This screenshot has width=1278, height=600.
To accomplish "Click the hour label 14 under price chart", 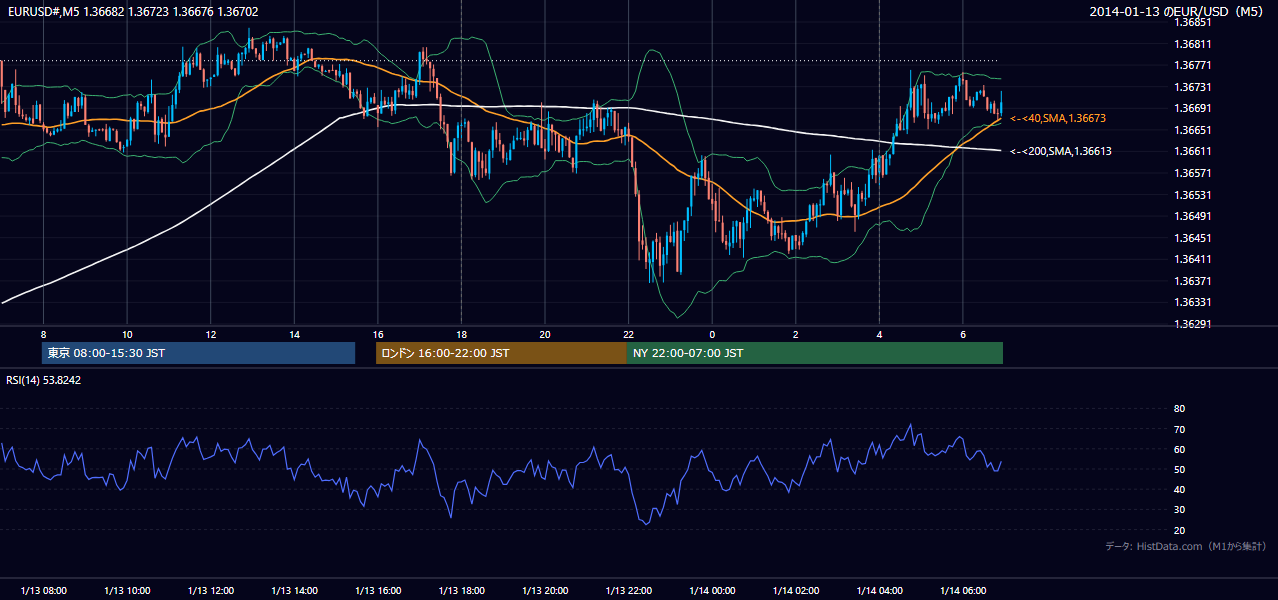I will [x=294, y=334].
